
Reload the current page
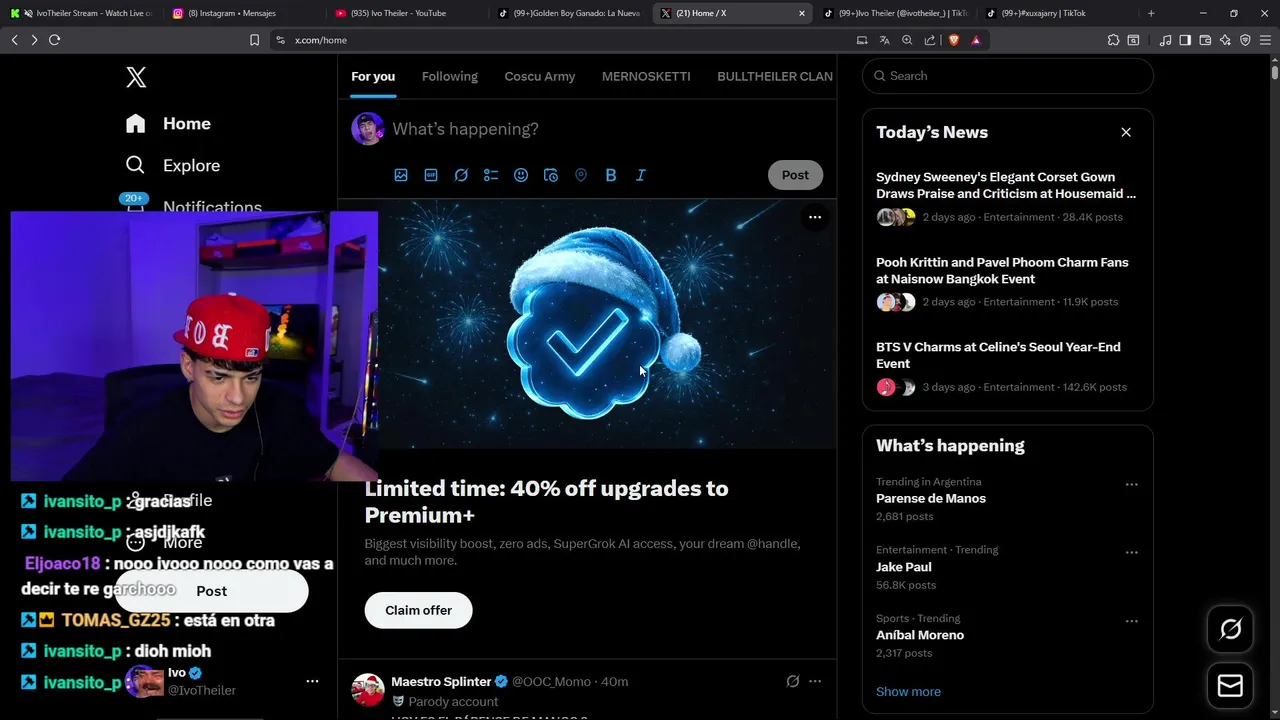(54, 40)
